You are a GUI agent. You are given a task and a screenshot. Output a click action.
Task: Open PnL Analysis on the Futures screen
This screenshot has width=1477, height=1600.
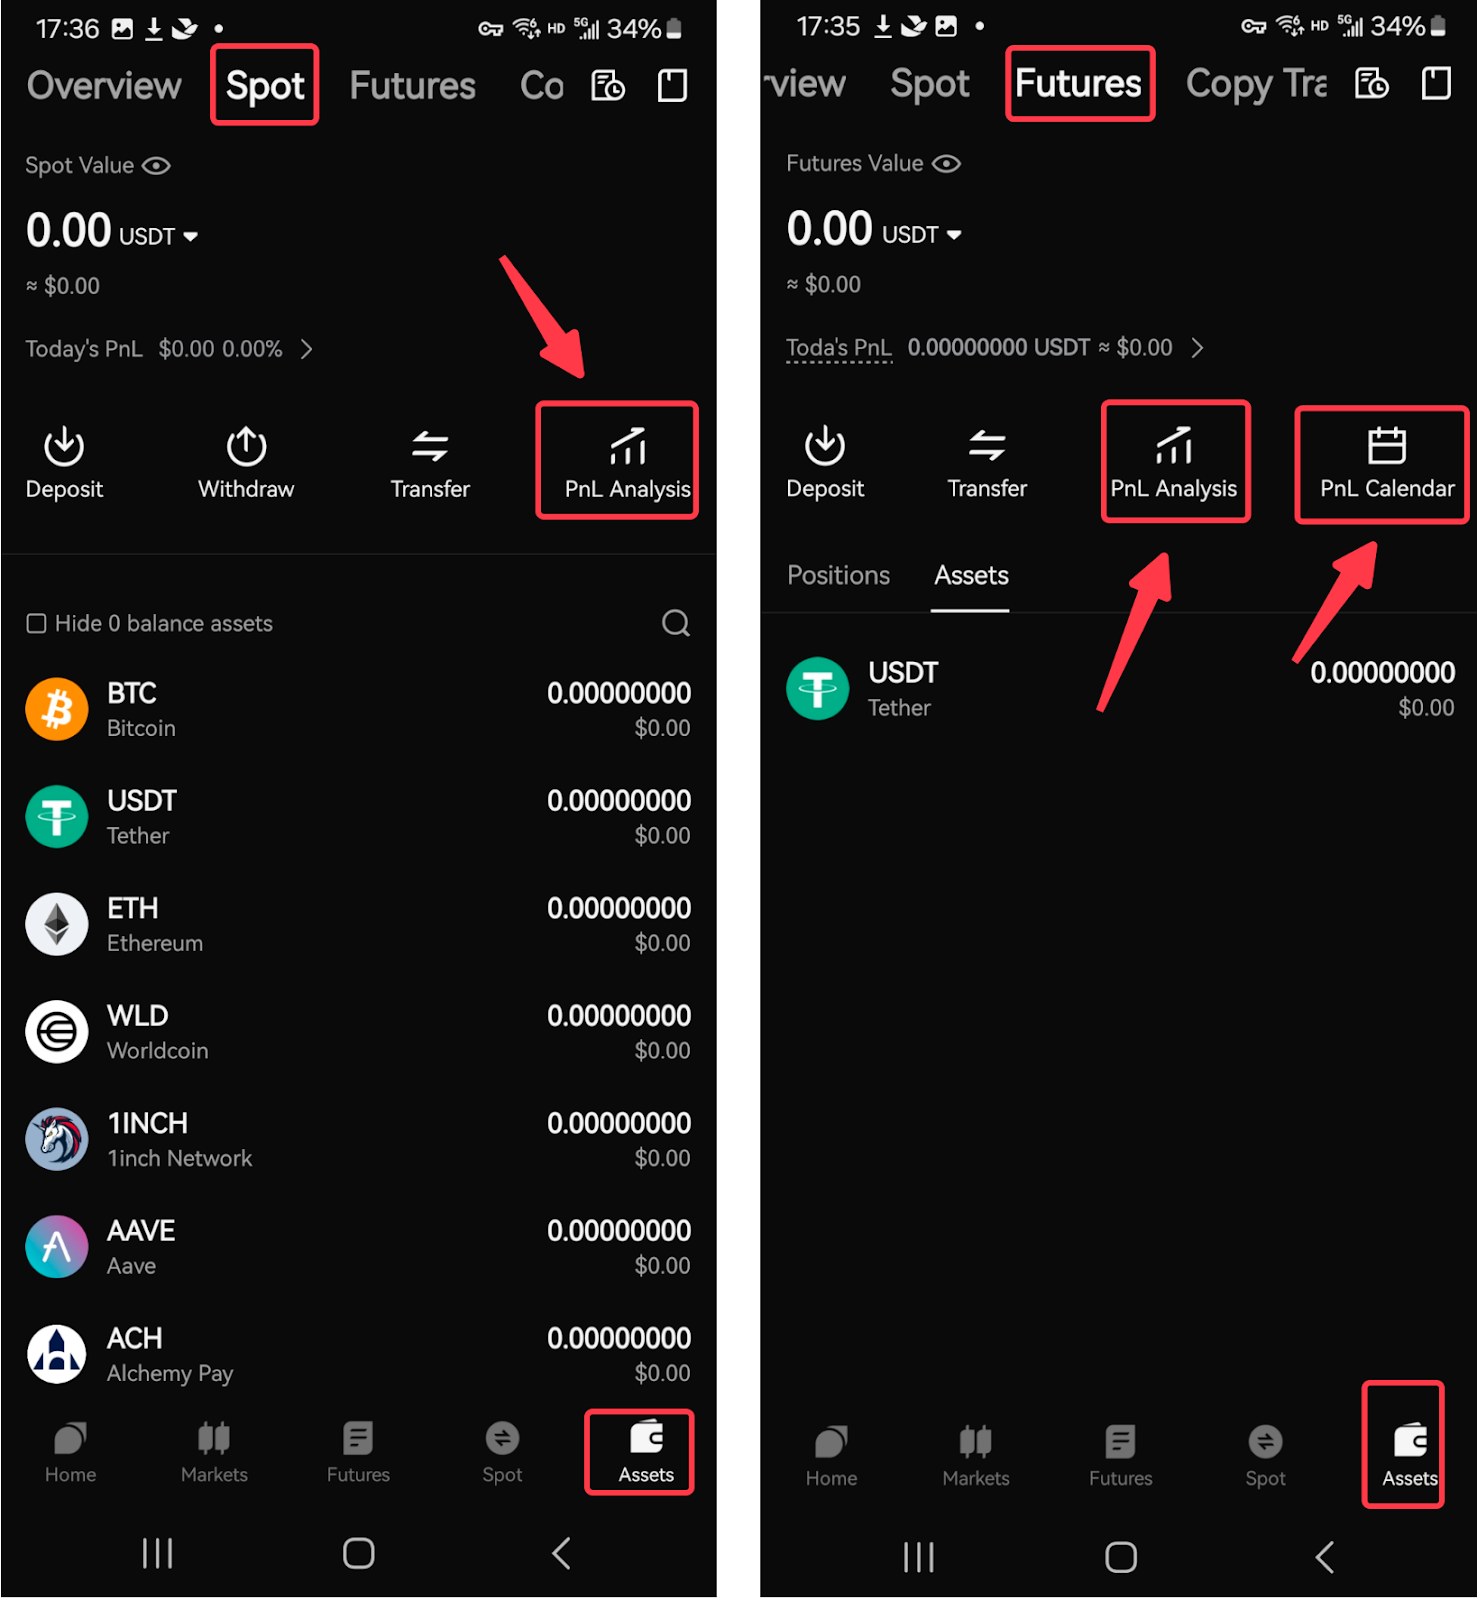[x=1173, y=463]
